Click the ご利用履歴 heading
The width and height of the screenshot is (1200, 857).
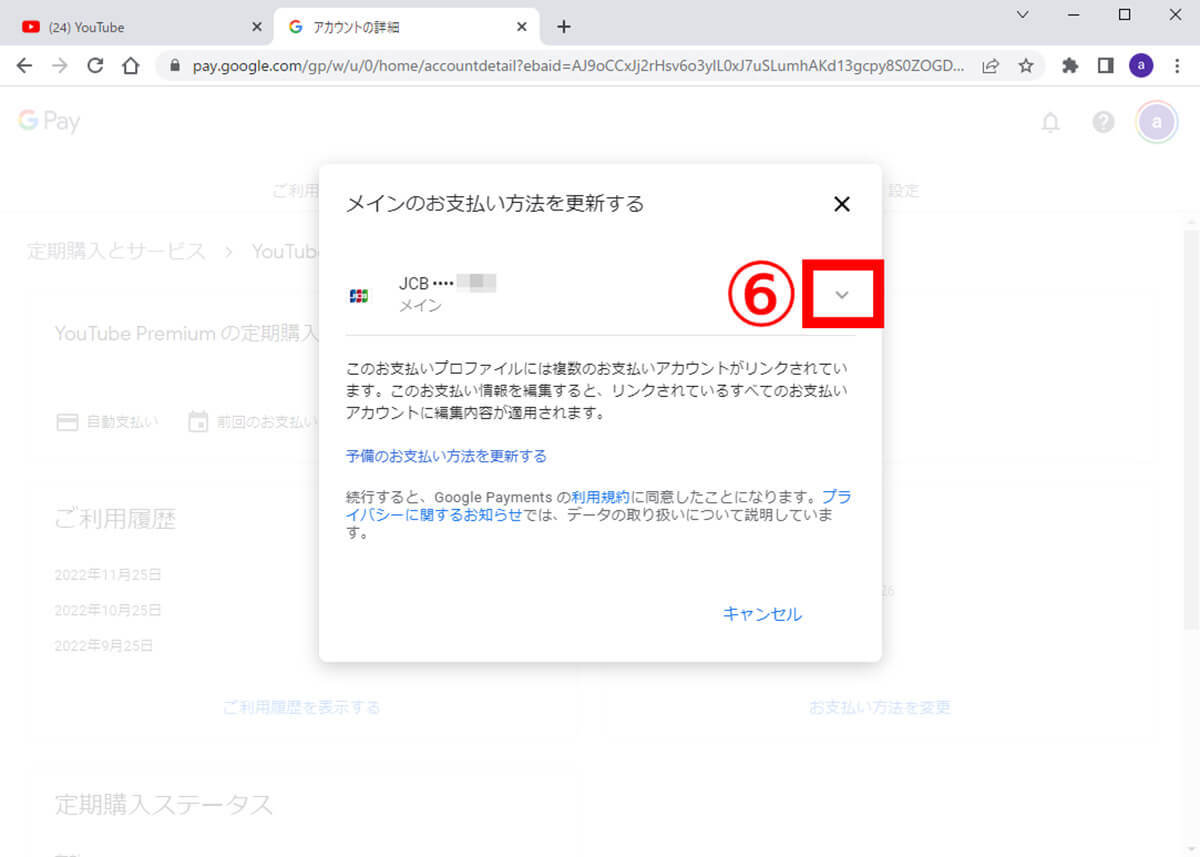(x=115, y=519)
